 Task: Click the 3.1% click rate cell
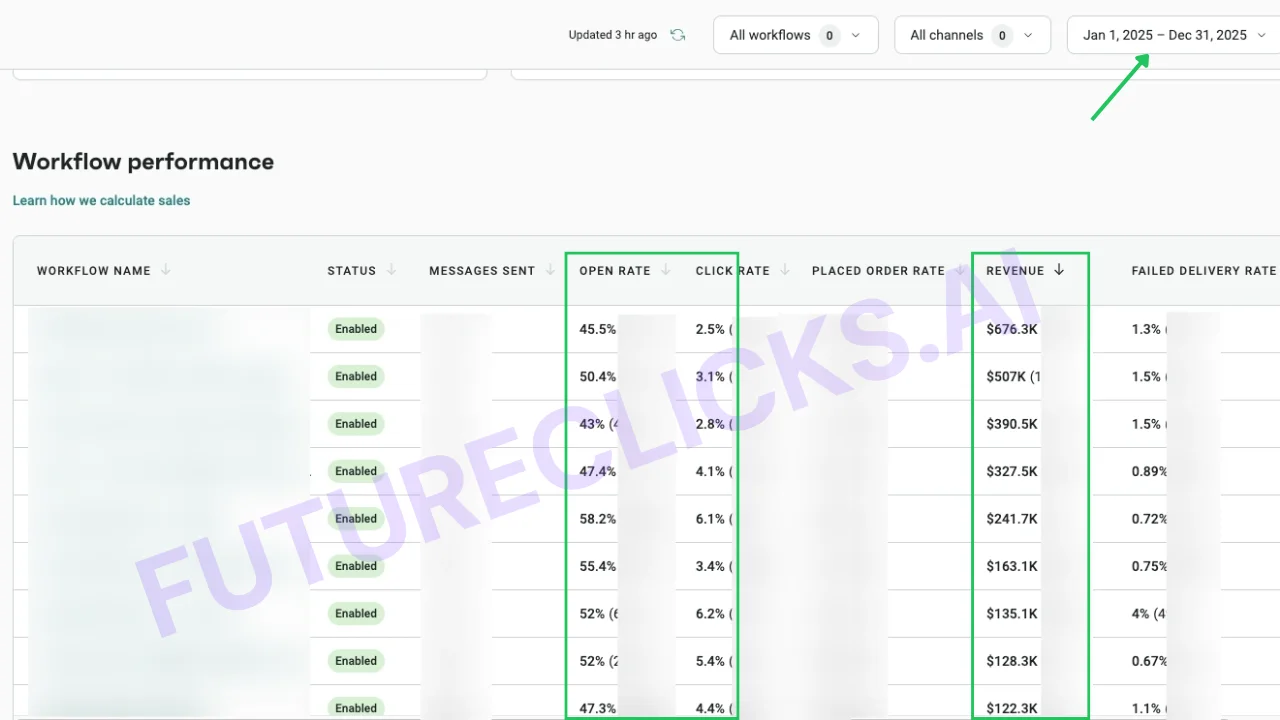714,377
